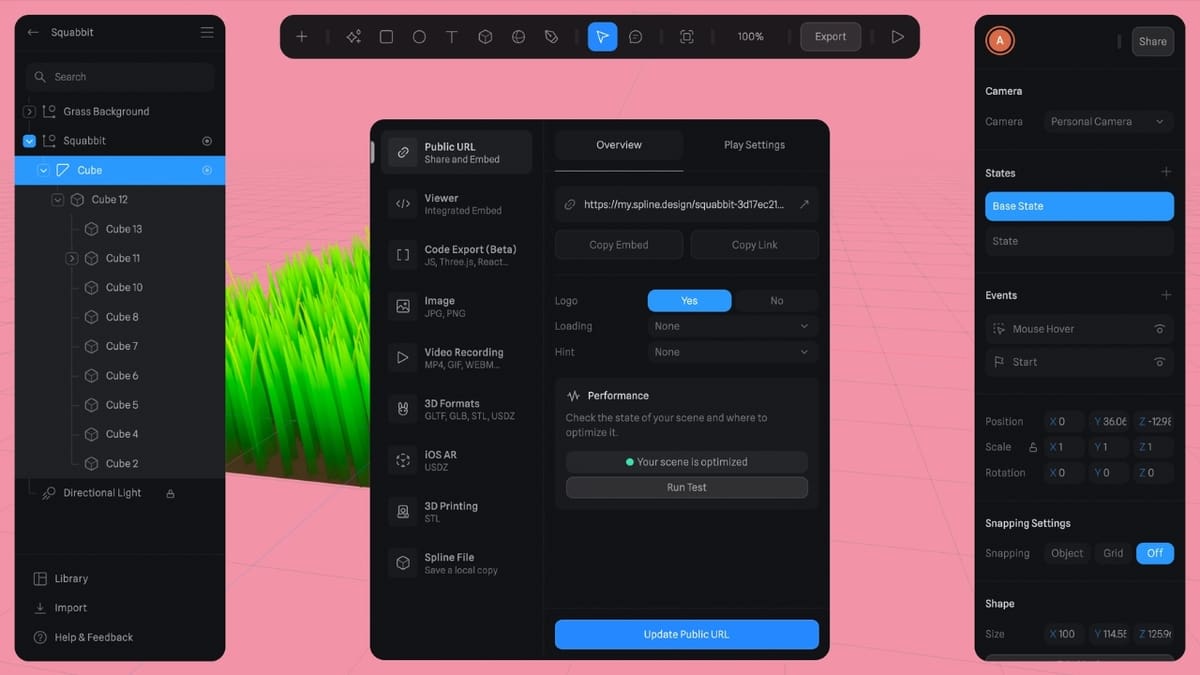Viewport: 1200px width, 675px height.
Task: Open the hamburger menu in left panel
Action: point(207,32)
